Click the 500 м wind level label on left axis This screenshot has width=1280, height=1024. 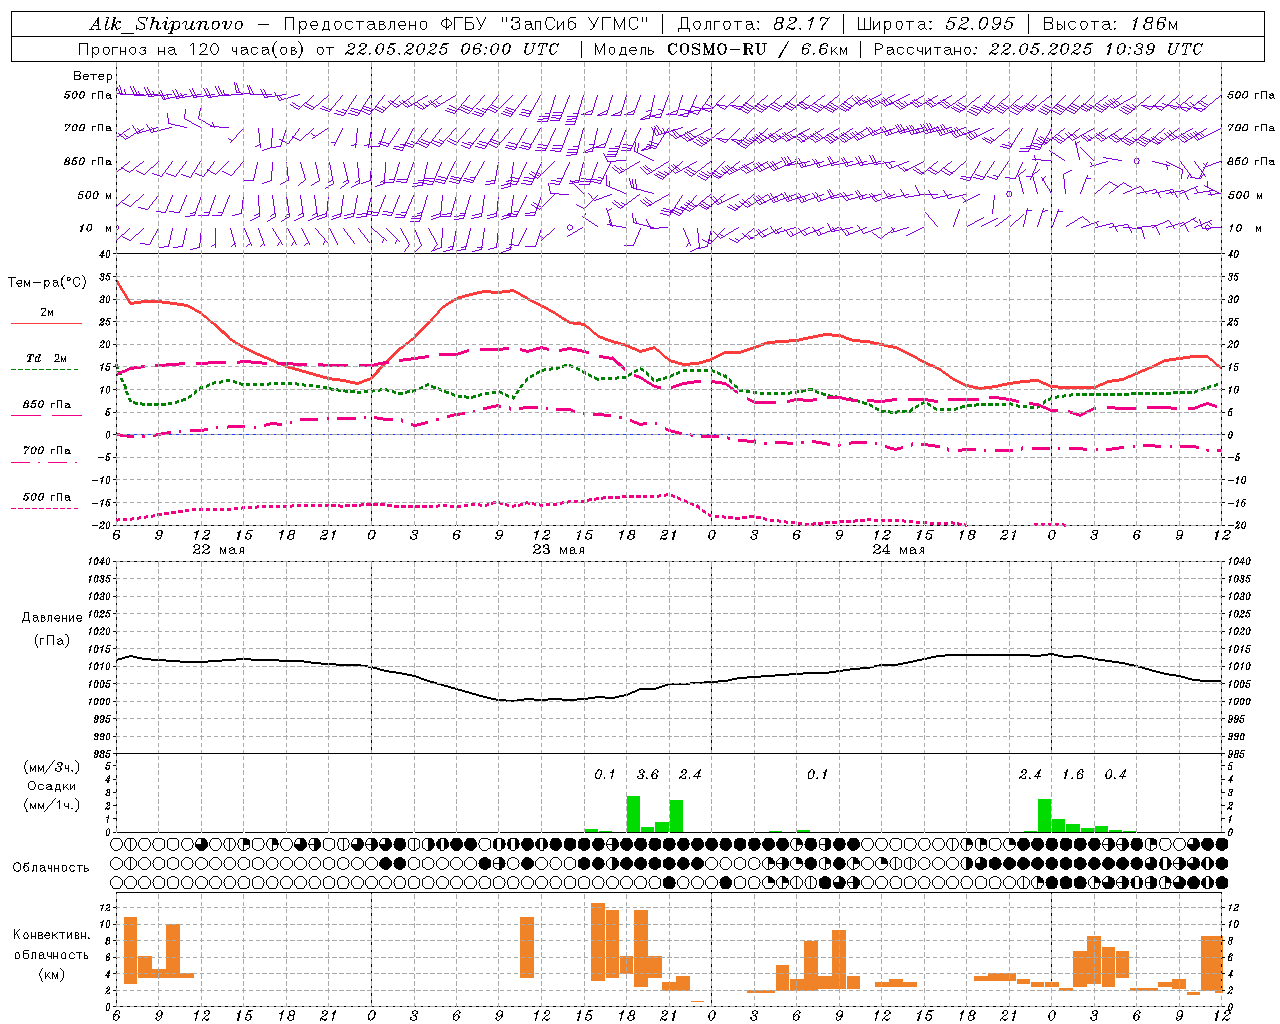pos(95,195)
